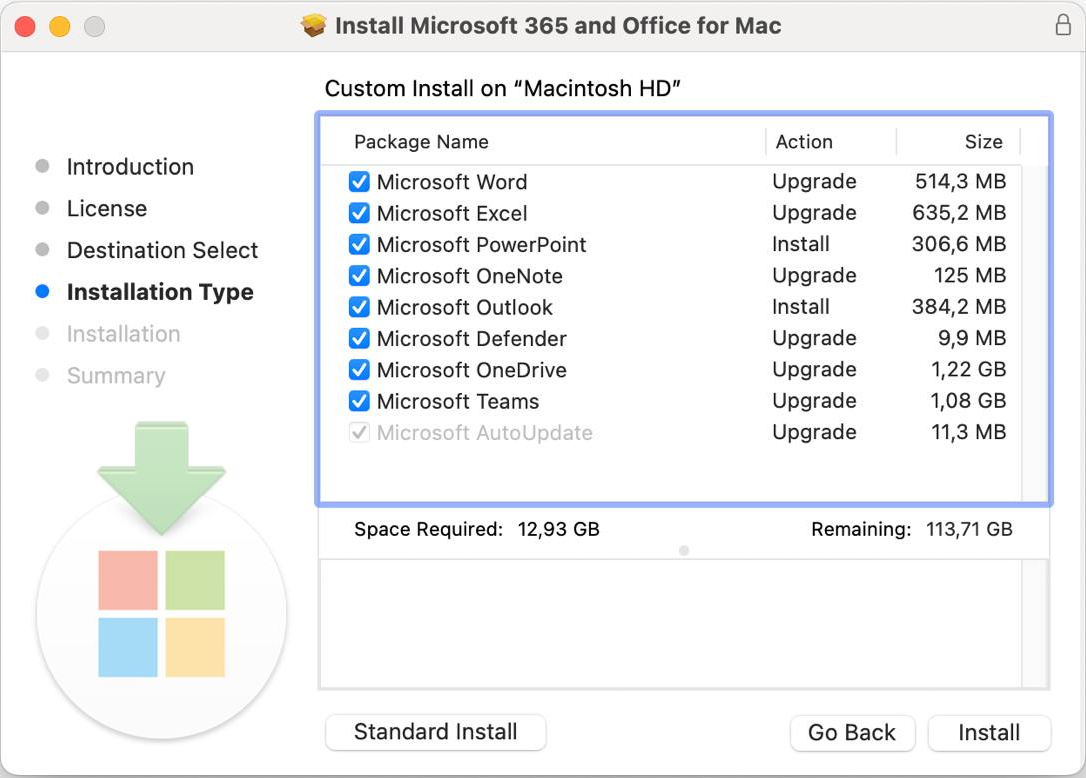
Task: Click the Package Name column header
Action: click(421, 142)
